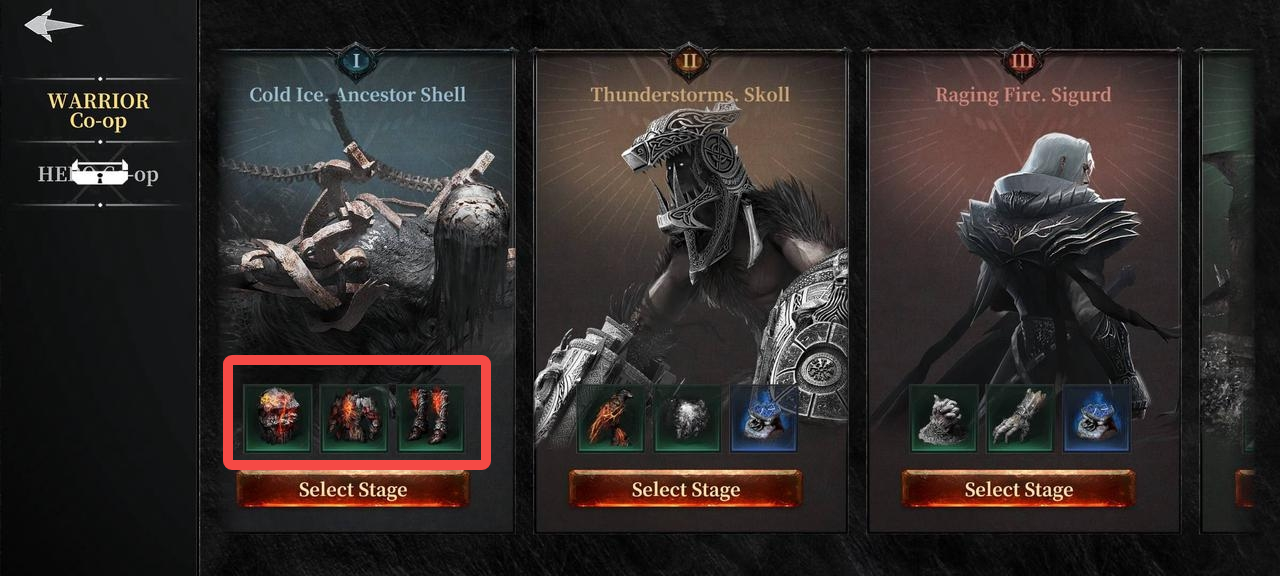Tap the lock icon on Hero Co-op

99,175
